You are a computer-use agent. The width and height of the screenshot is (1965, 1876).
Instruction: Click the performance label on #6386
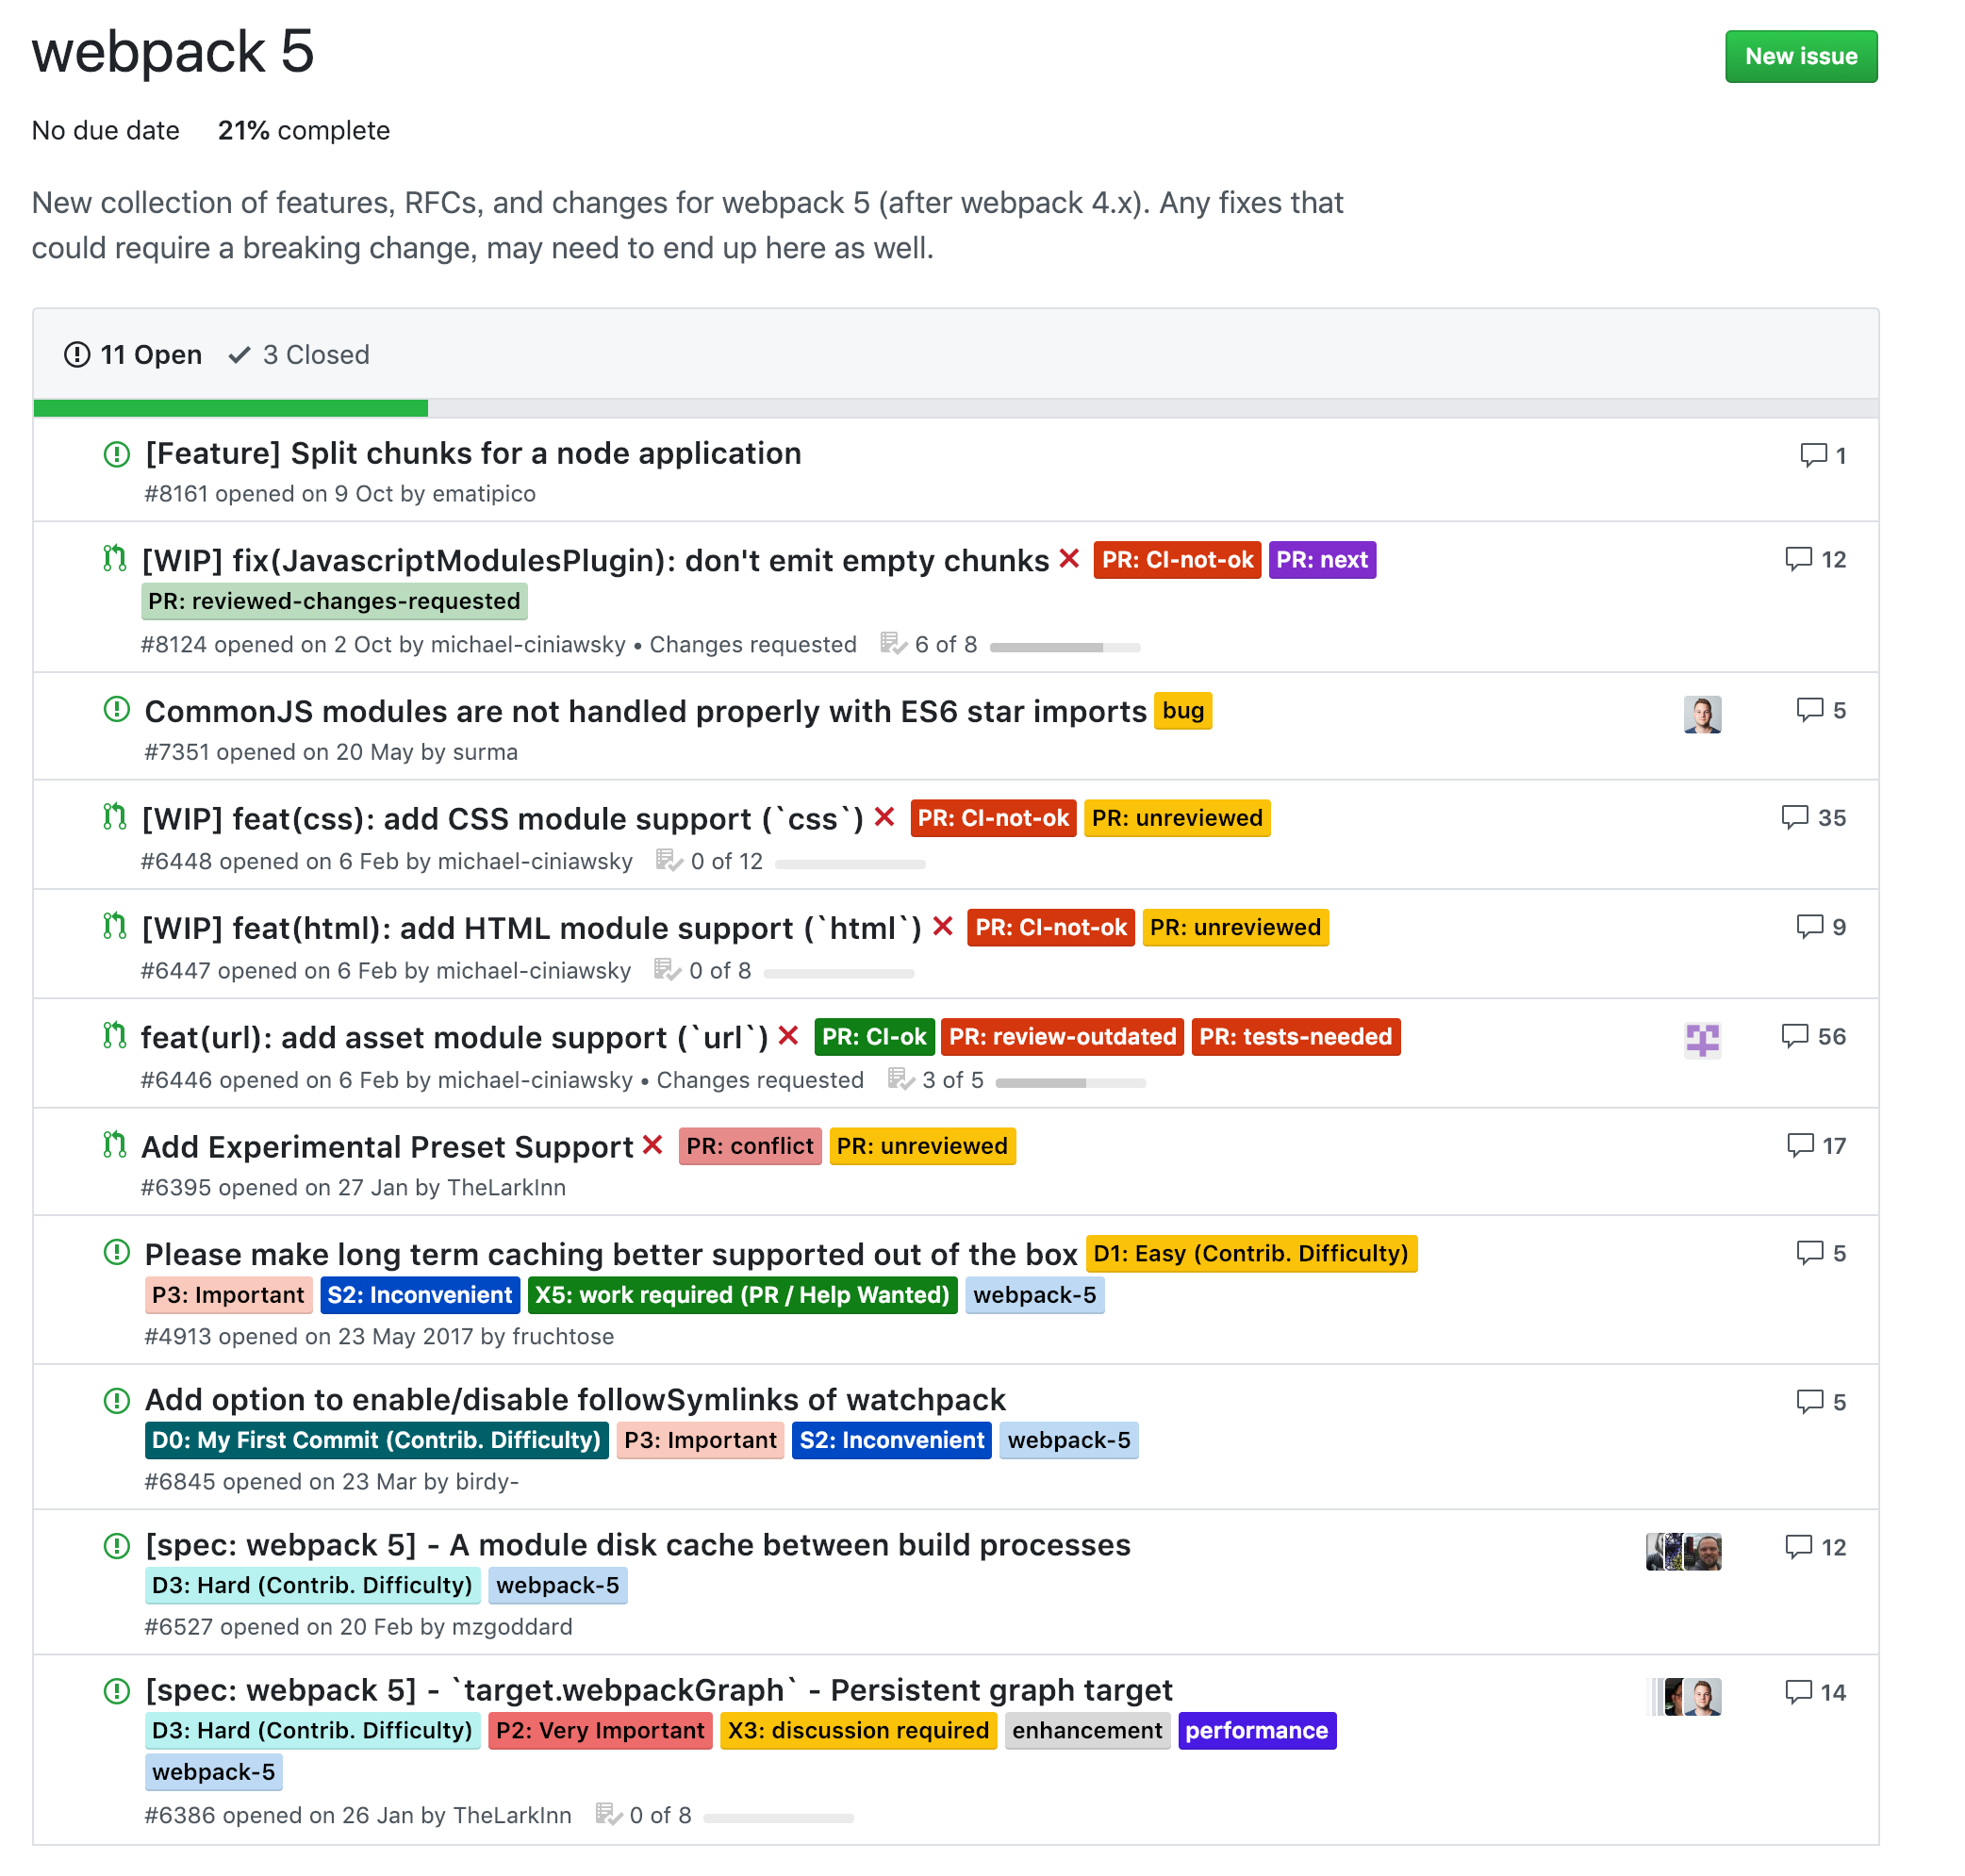click(1258, 1731)
